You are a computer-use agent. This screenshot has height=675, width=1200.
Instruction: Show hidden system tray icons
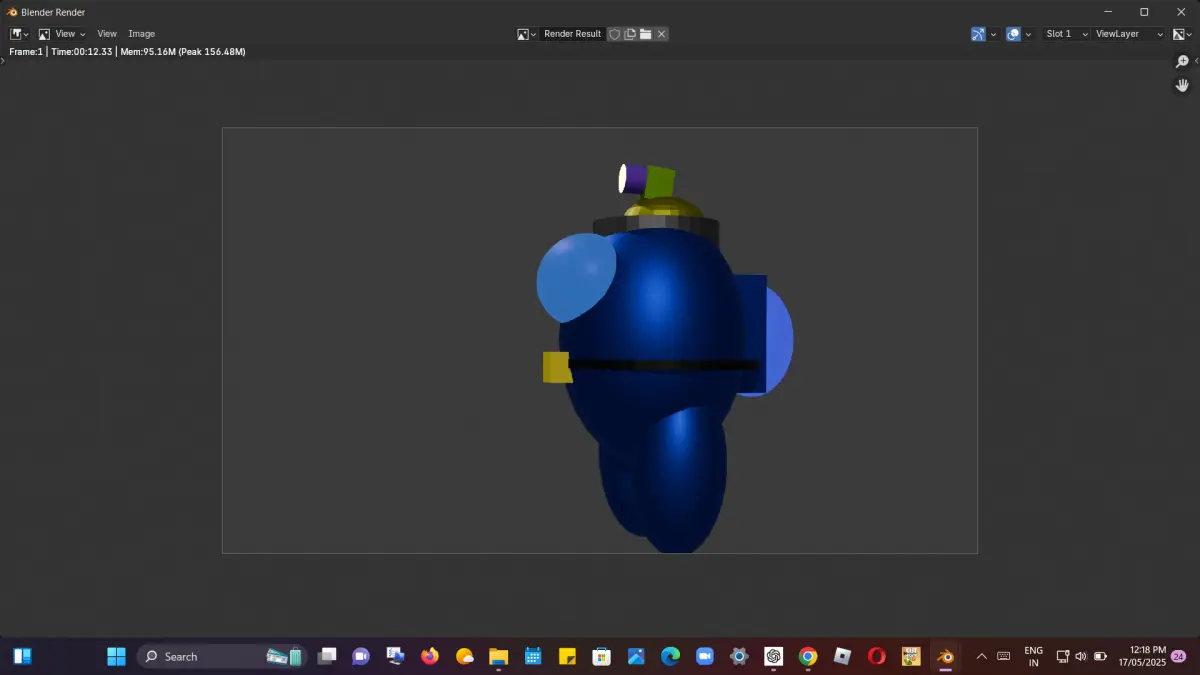[981, 656]
